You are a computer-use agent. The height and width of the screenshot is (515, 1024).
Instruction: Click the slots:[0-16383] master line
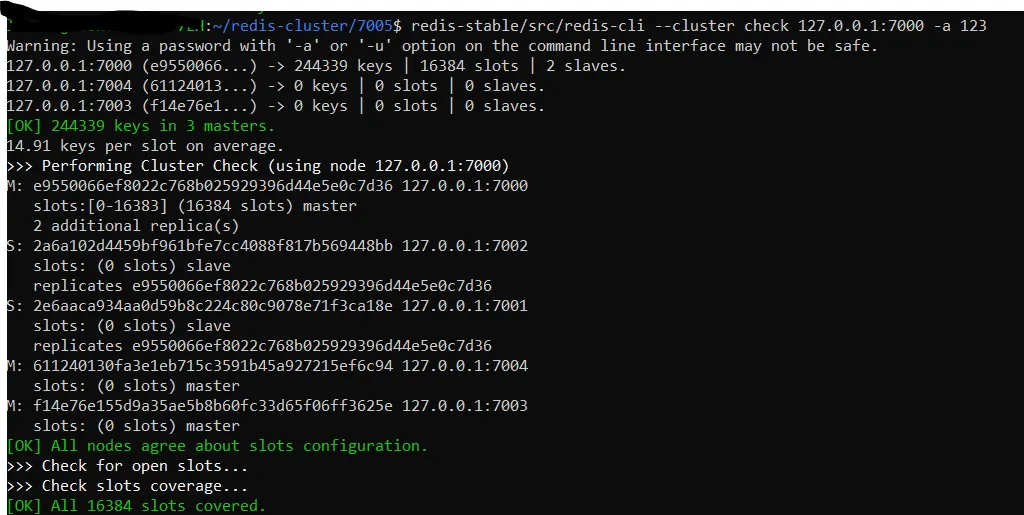click(195, 206)
